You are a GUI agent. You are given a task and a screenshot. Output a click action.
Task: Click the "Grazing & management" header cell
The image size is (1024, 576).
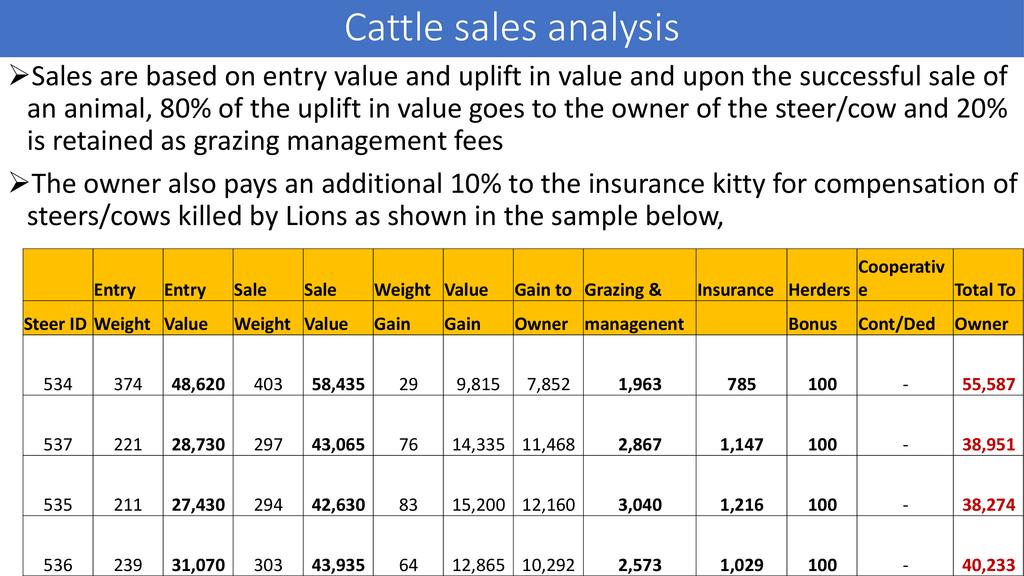tap(634, 306)
